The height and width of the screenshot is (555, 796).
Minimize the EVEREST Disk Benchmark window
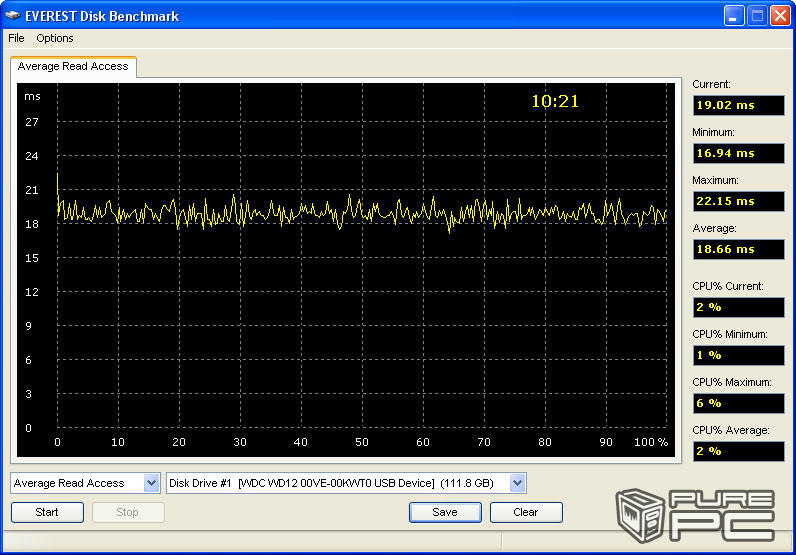(x=734, y=16)
